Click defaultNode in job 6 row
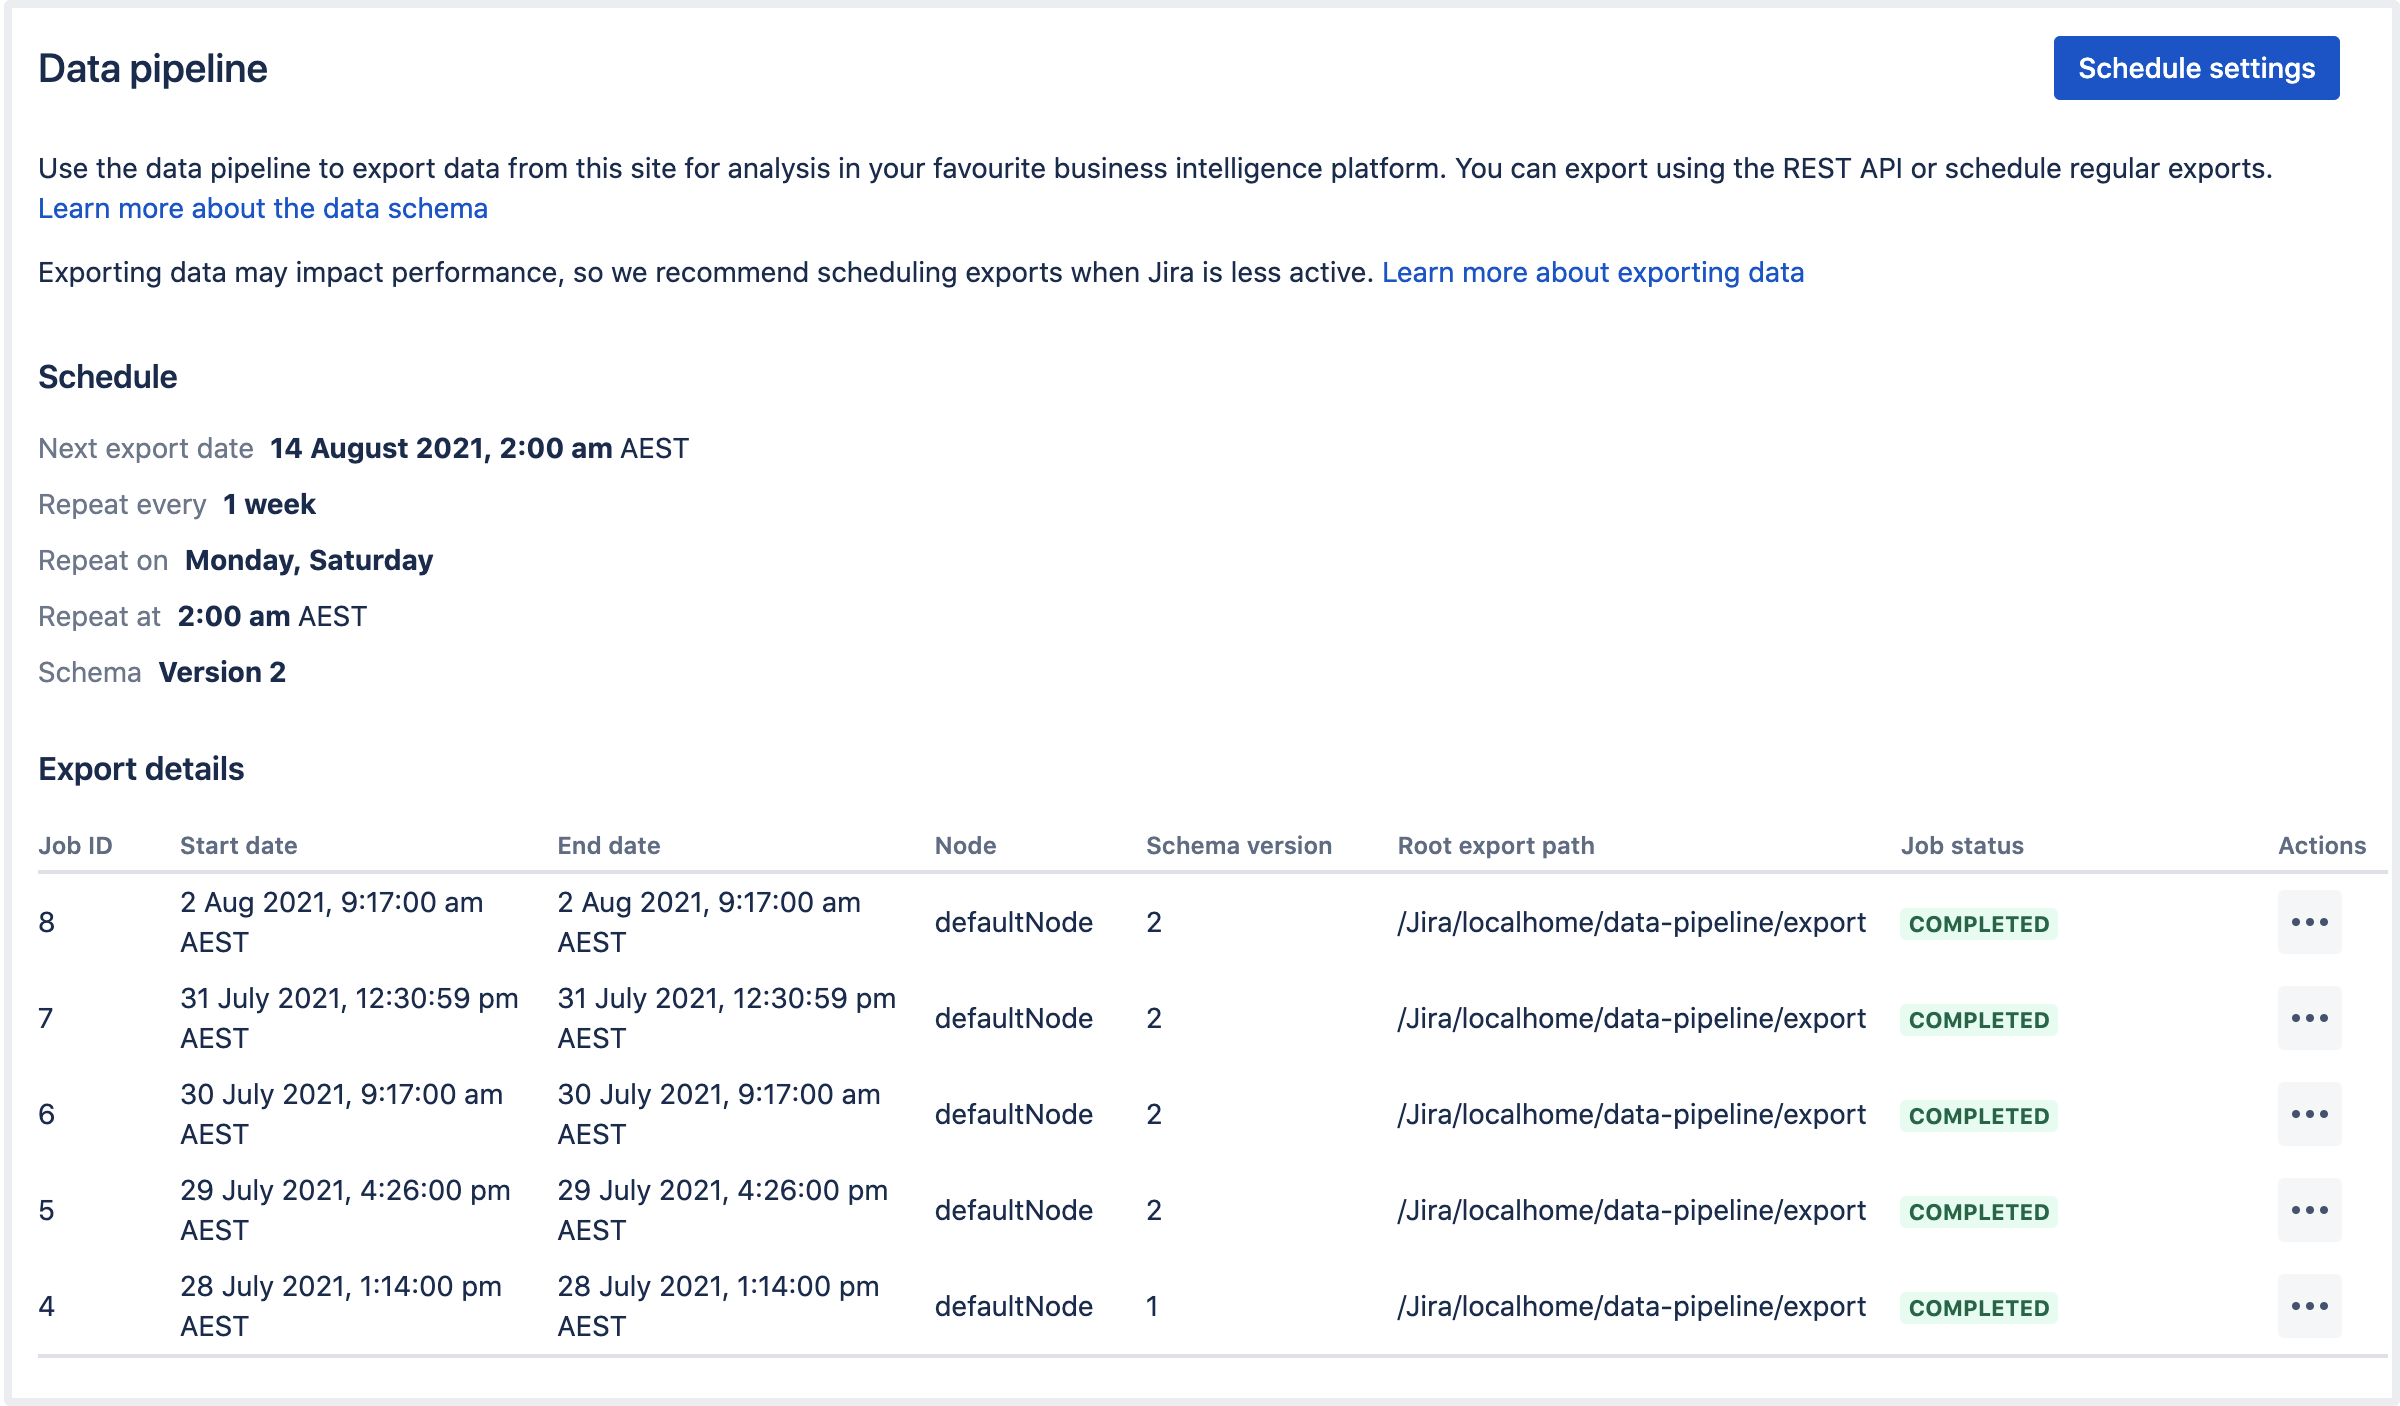The image size is (2400, 1406). pos(1013,1114)
